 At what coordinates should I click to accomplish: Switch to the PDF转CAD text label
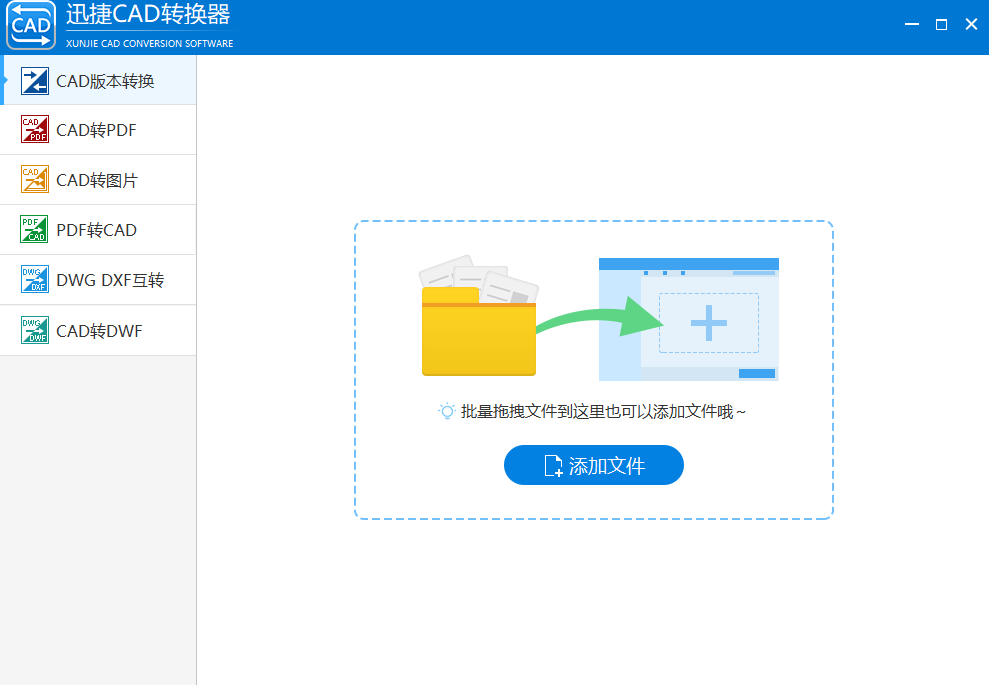point(96,230)
